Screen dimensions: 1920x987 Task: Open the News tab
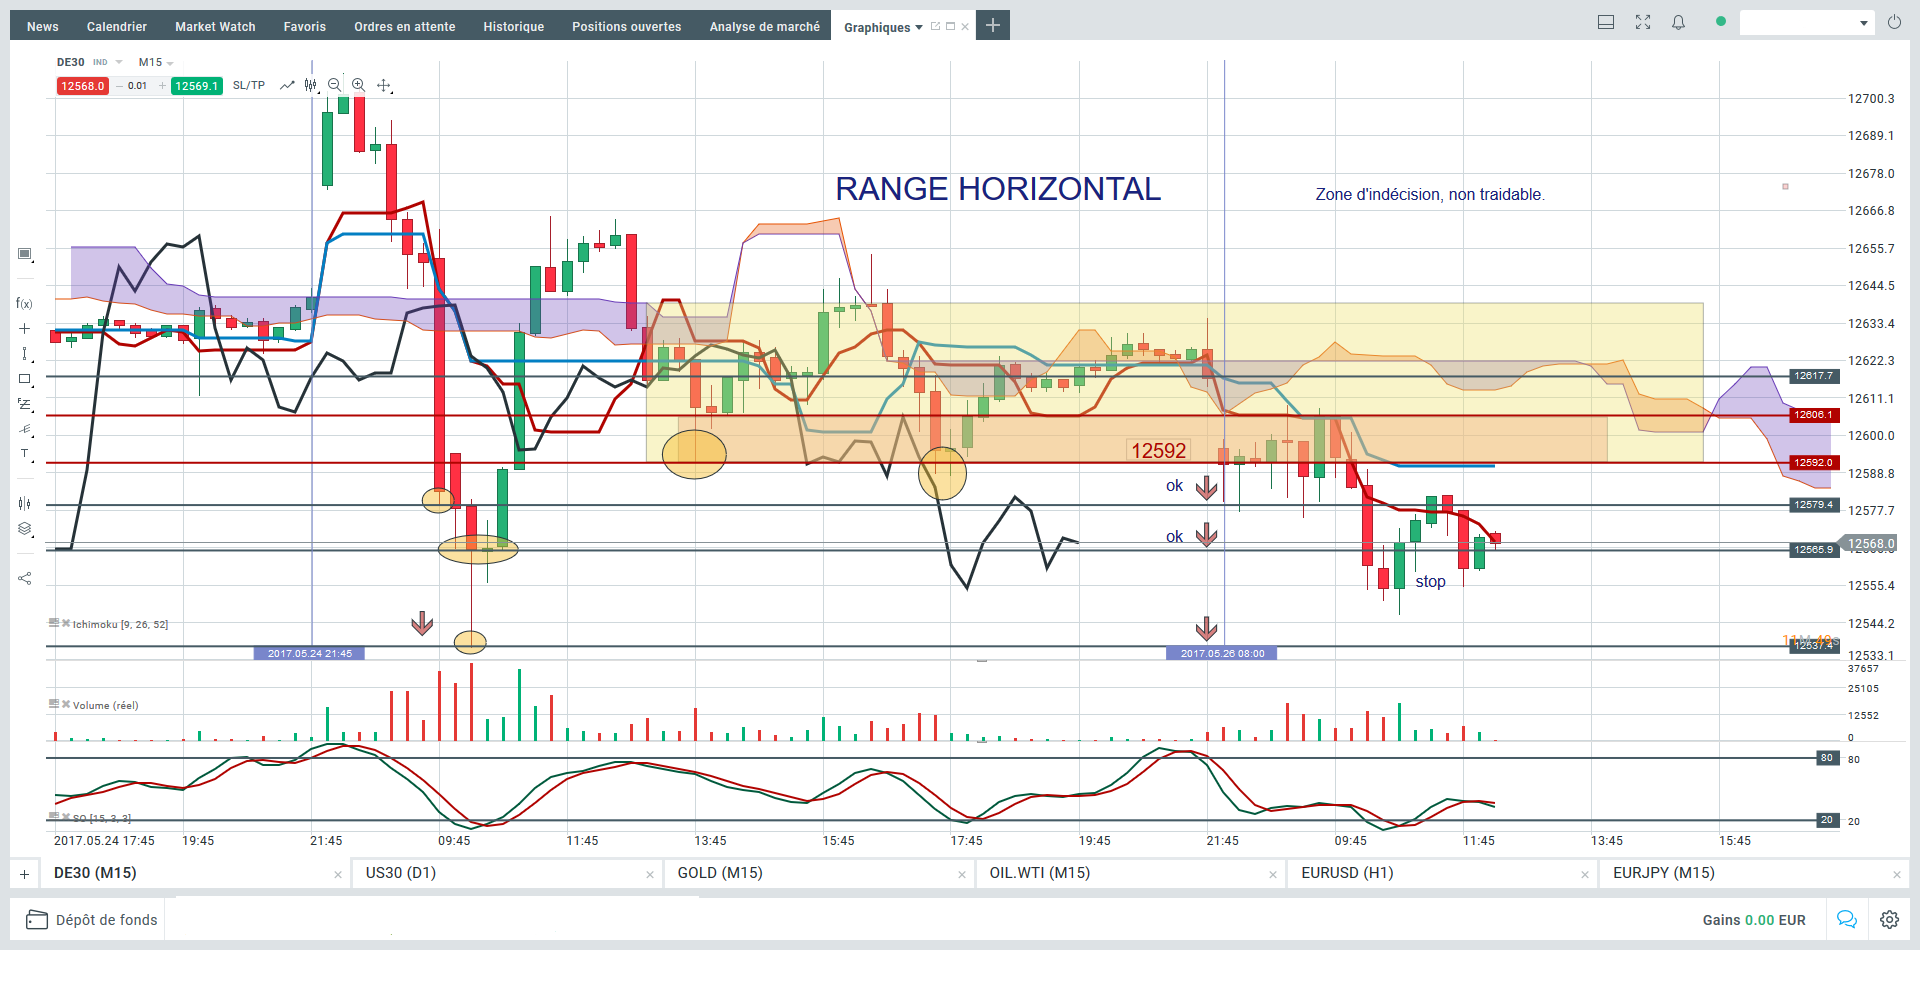(43, 26)
